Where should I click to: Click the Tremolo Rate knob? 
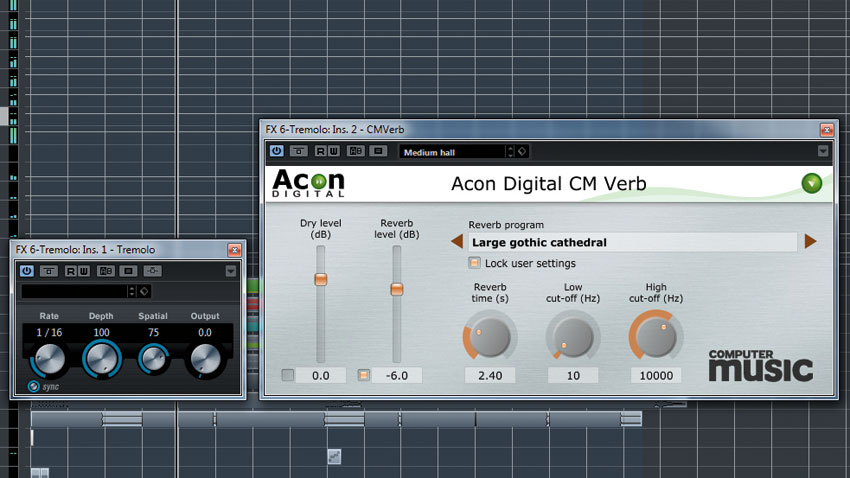click(x=49, y=359)
